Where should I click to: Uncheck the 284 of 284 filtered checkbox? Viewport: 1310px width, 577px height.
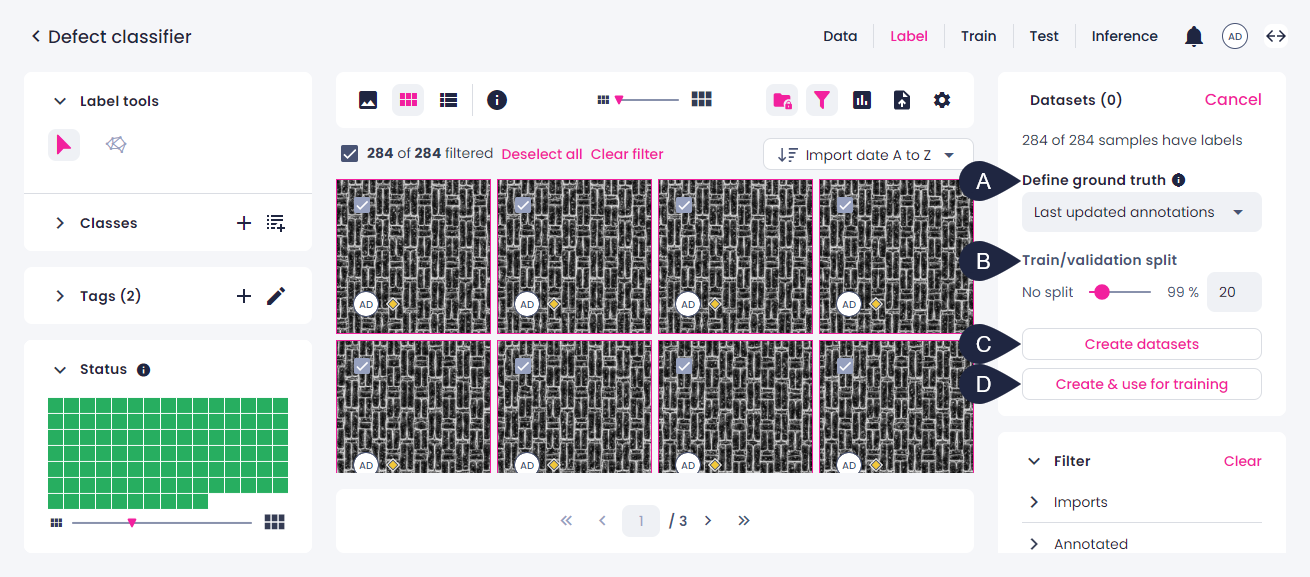pyautogui.click(x=350, y=154)
